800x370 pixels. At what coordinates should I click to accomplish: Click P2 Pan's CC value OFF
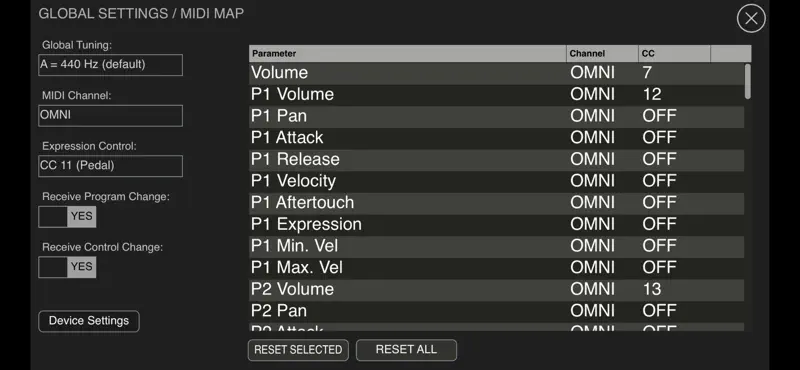[x=659, y=311]
